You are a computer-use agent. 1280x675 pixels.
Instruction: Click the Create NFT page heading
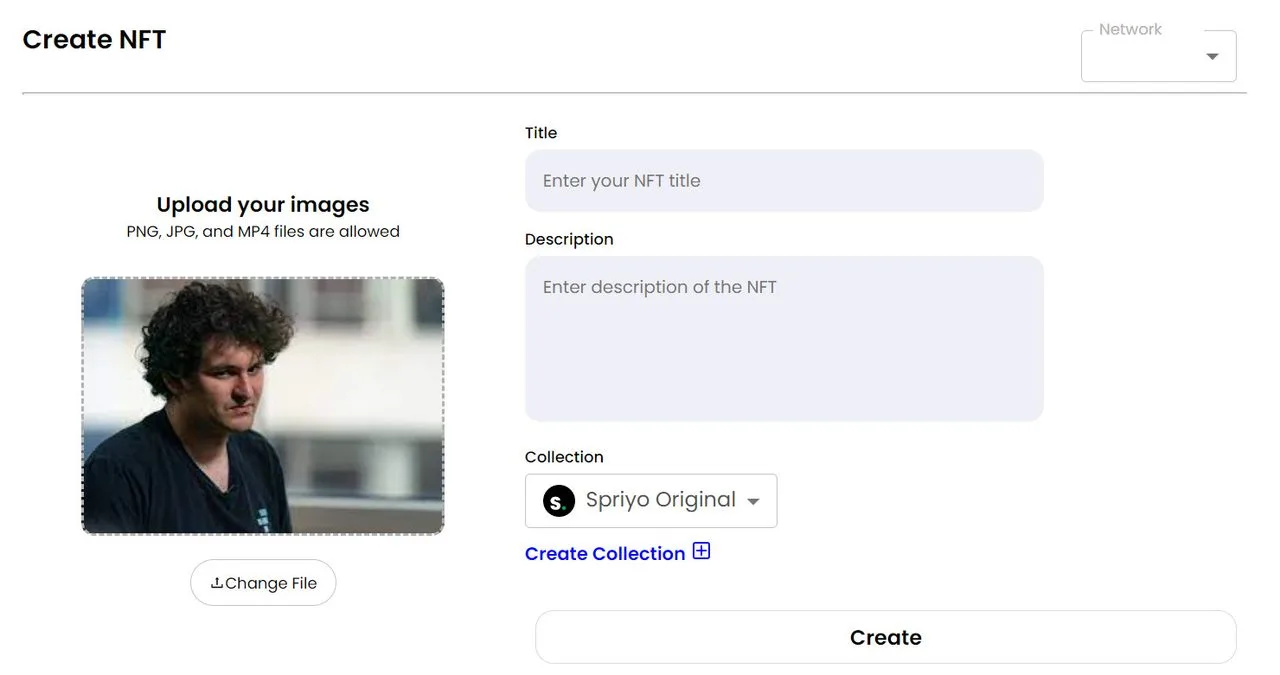94,39
